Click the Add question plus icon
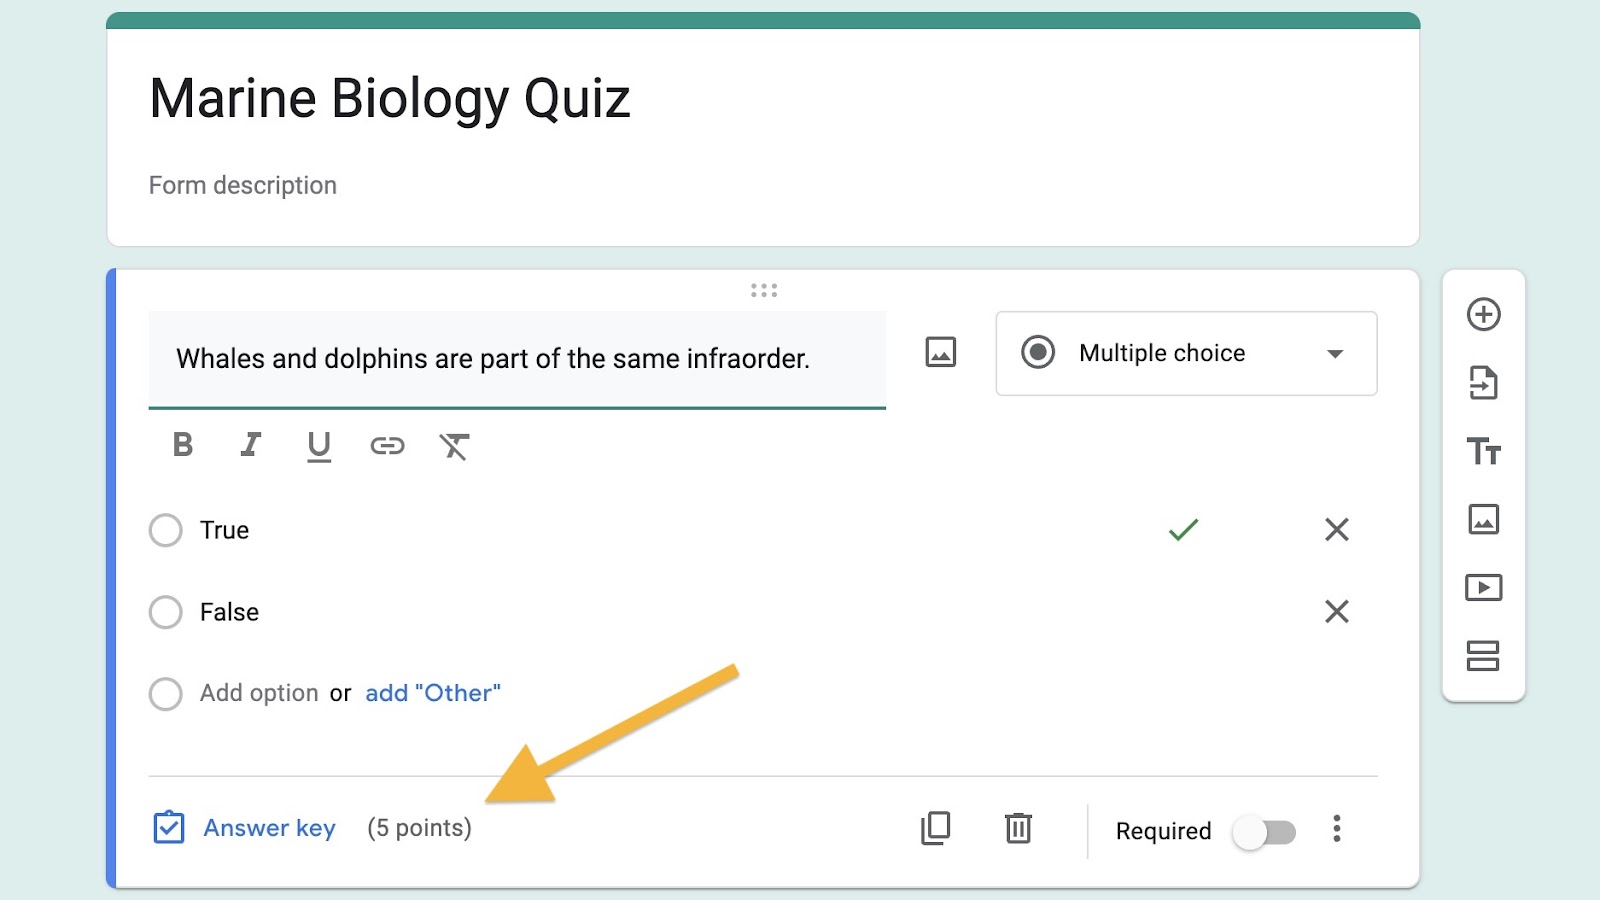Screen dimensions: 1600x900 click(1483, 315)
